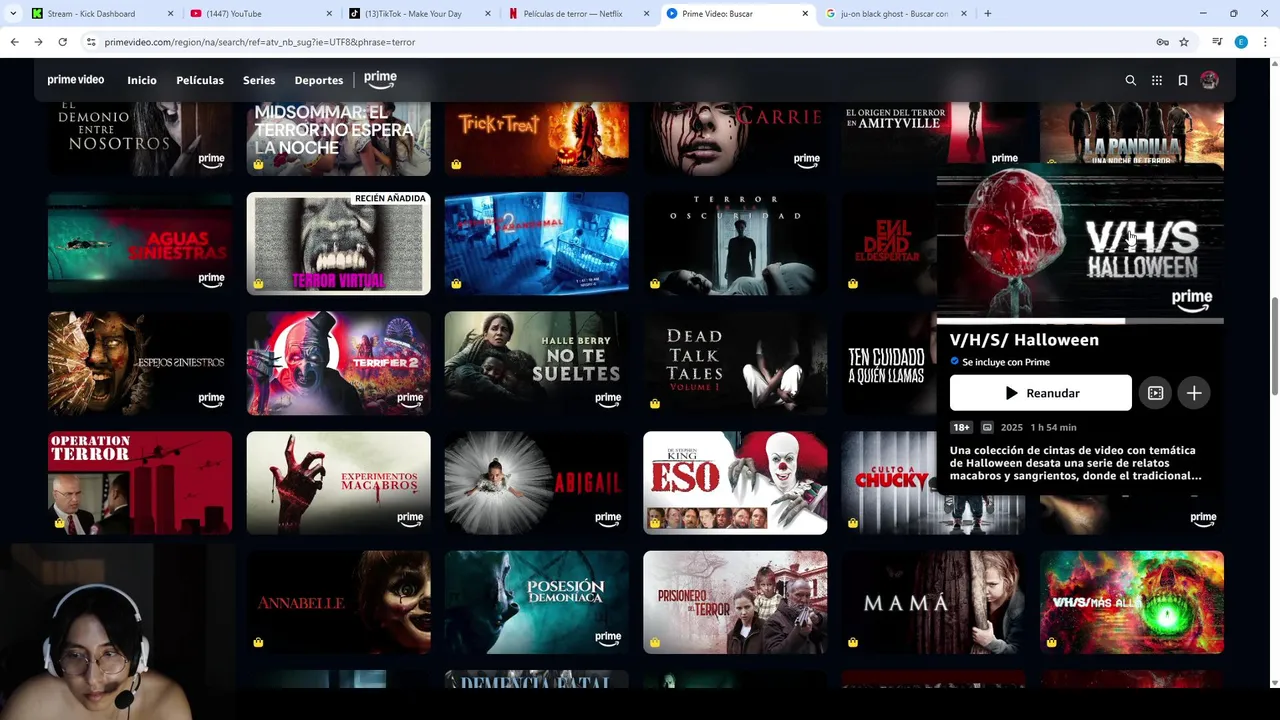Viewport: 1280px width, 720px height.
Task: Open the Stephen King ESO thumbnail
Action: click(x=735, y=483)
